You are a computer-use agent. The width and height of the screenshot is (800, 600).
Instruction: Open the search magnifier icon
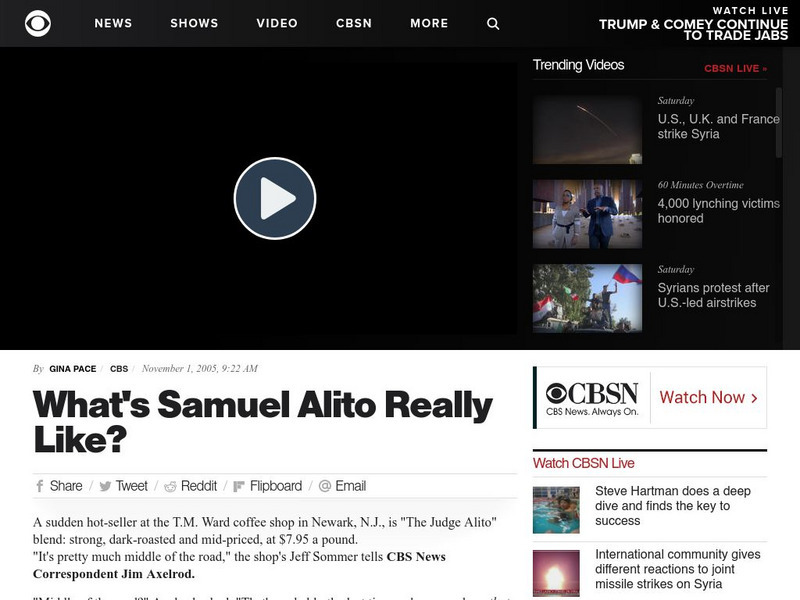tap(493, 23)
